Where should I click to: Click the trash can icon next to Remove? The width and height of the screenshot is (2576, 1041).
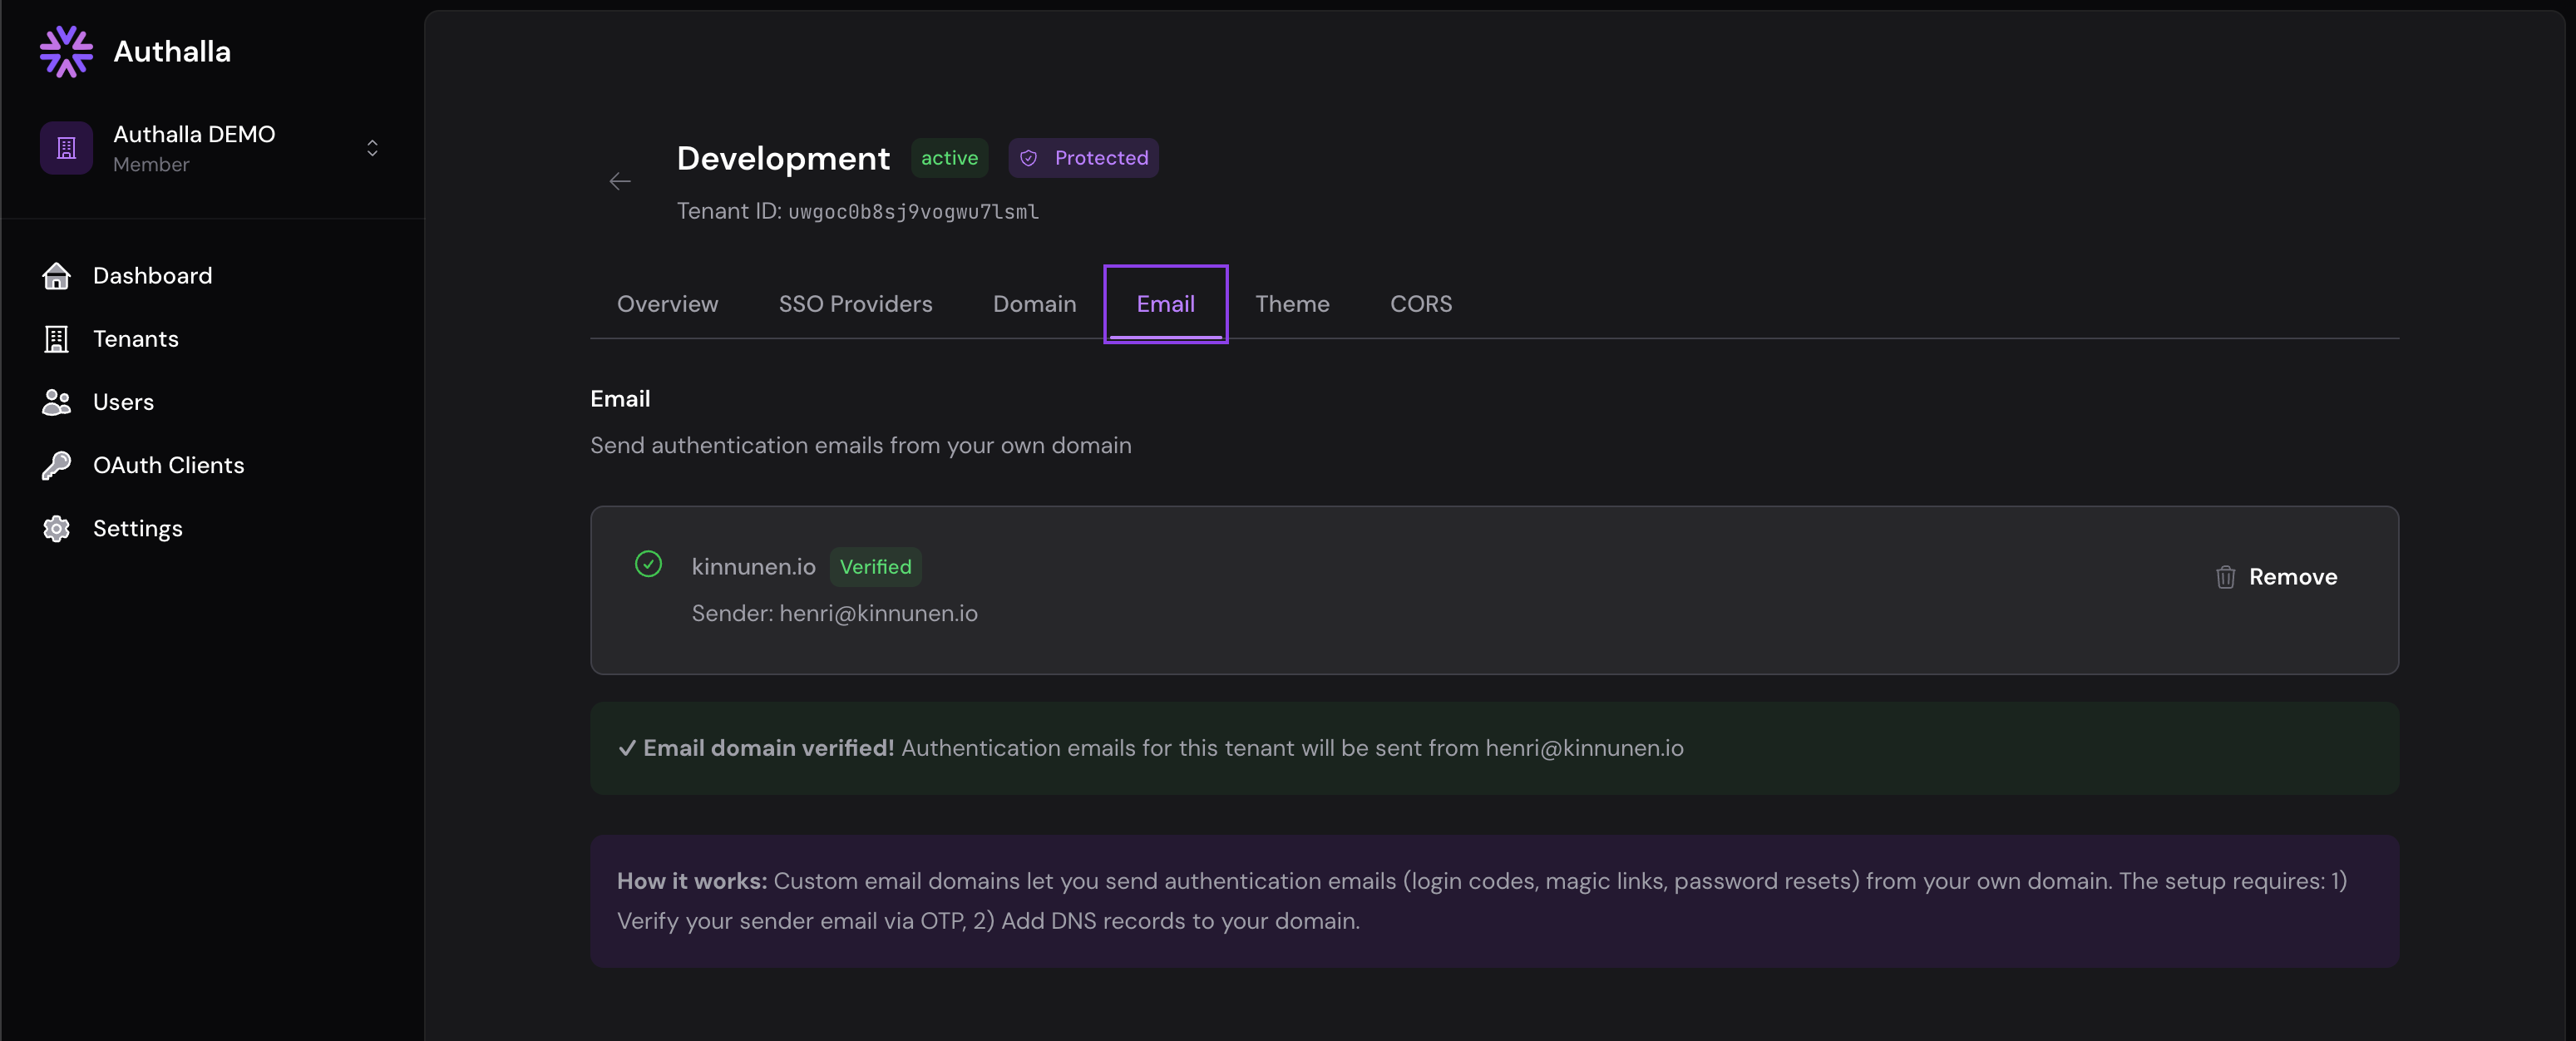pyautogui.click(x=2225, y=577)
